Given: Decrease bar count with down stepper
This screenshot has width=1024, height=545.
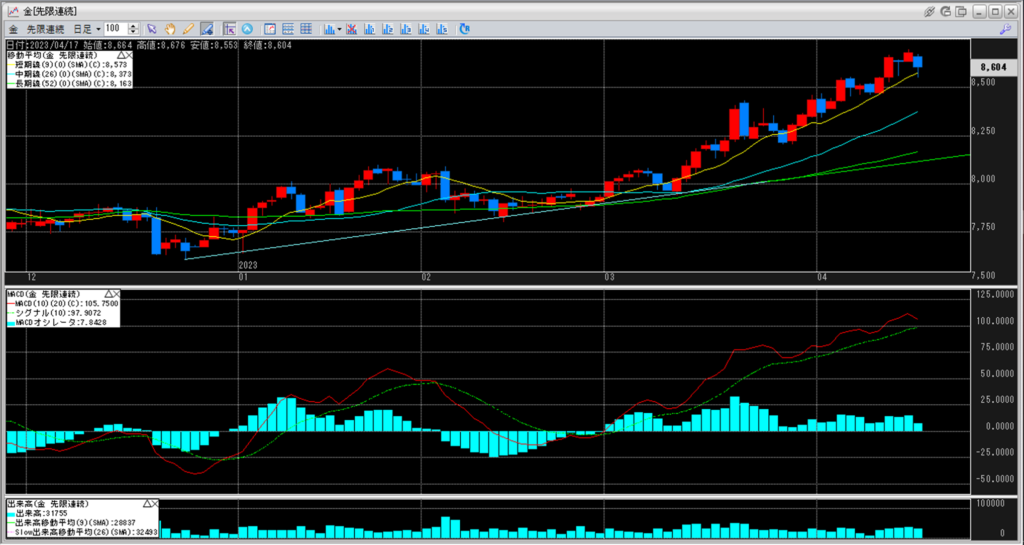Looking at the screenshot, I should coord(133,32).
